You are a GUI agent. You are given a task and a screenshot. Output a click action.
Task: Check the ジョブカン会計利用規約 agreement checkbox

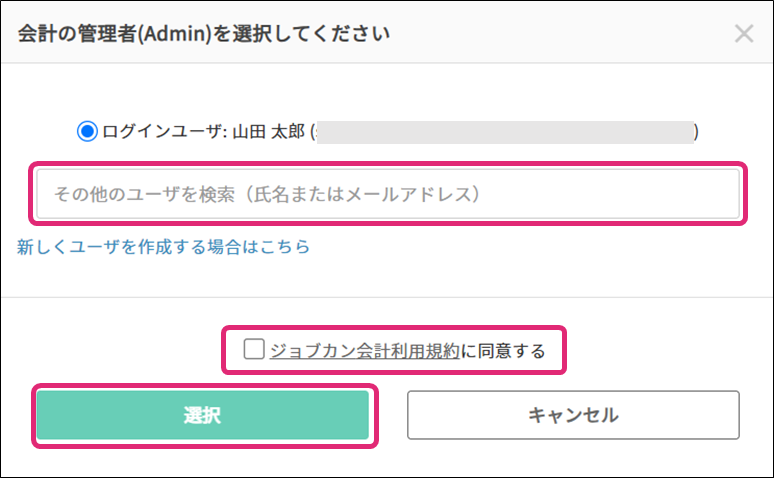(x=254, y=349)
